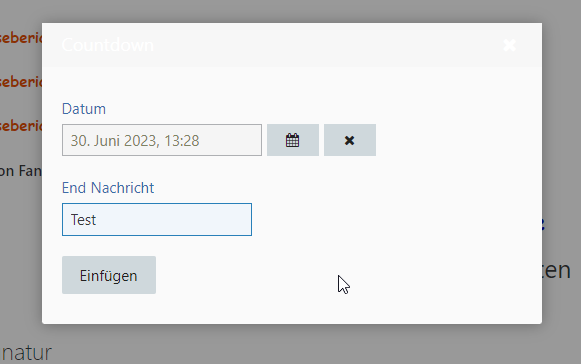Open the topmost red link behind dialog
This screenshot has height=364, width=581.
pyautogui.click(x=21, y=37)
